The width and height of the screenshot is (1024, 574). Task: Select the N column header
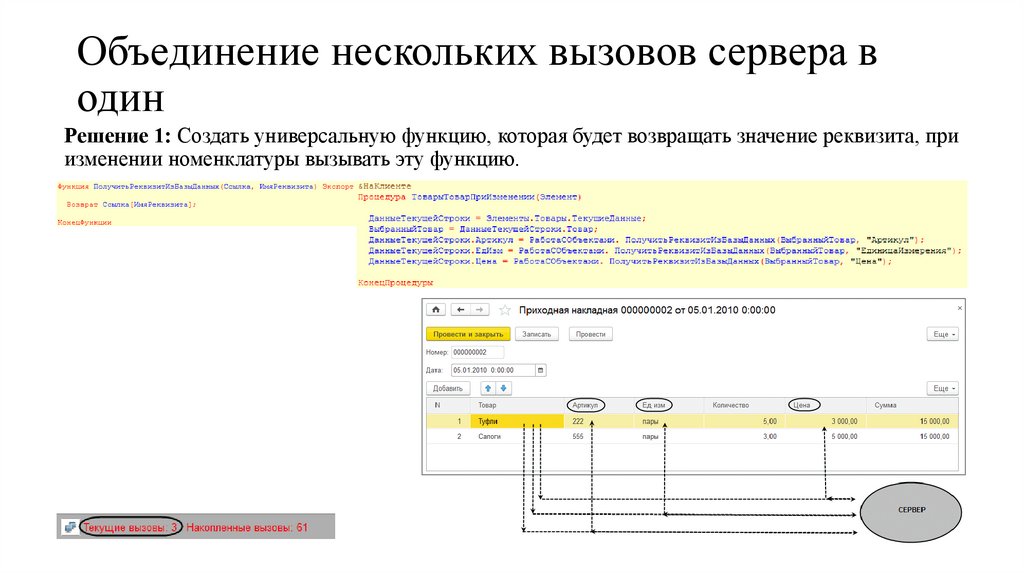coord(438,405)
